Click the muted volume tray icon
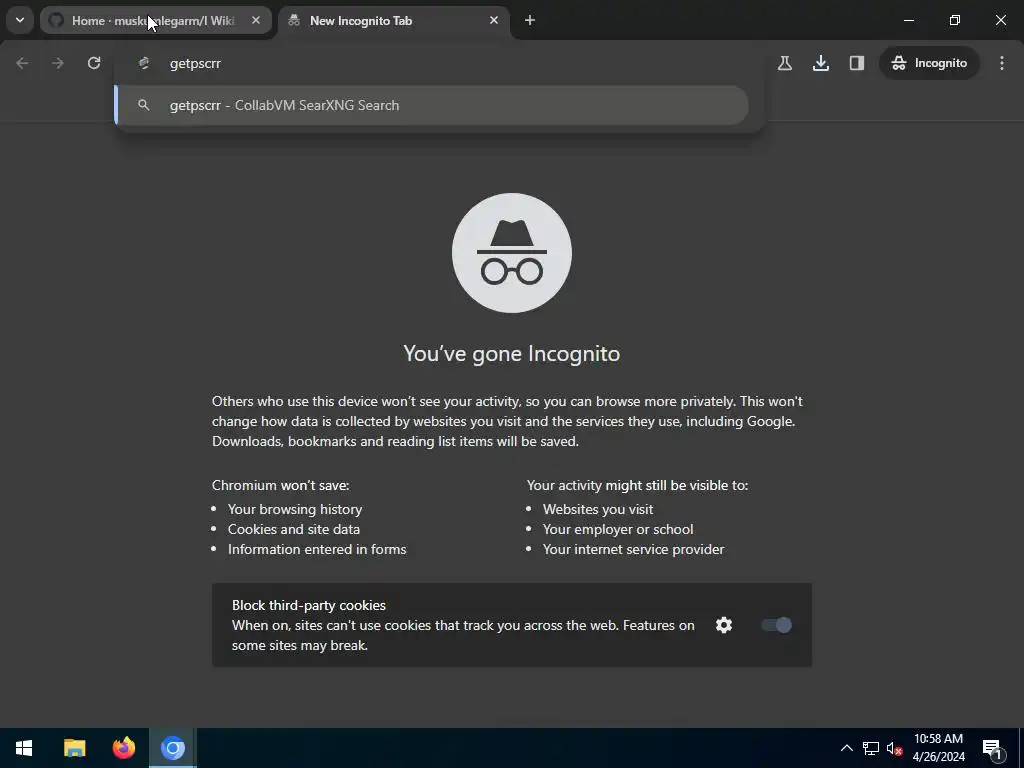 click(x=894, y=748)
